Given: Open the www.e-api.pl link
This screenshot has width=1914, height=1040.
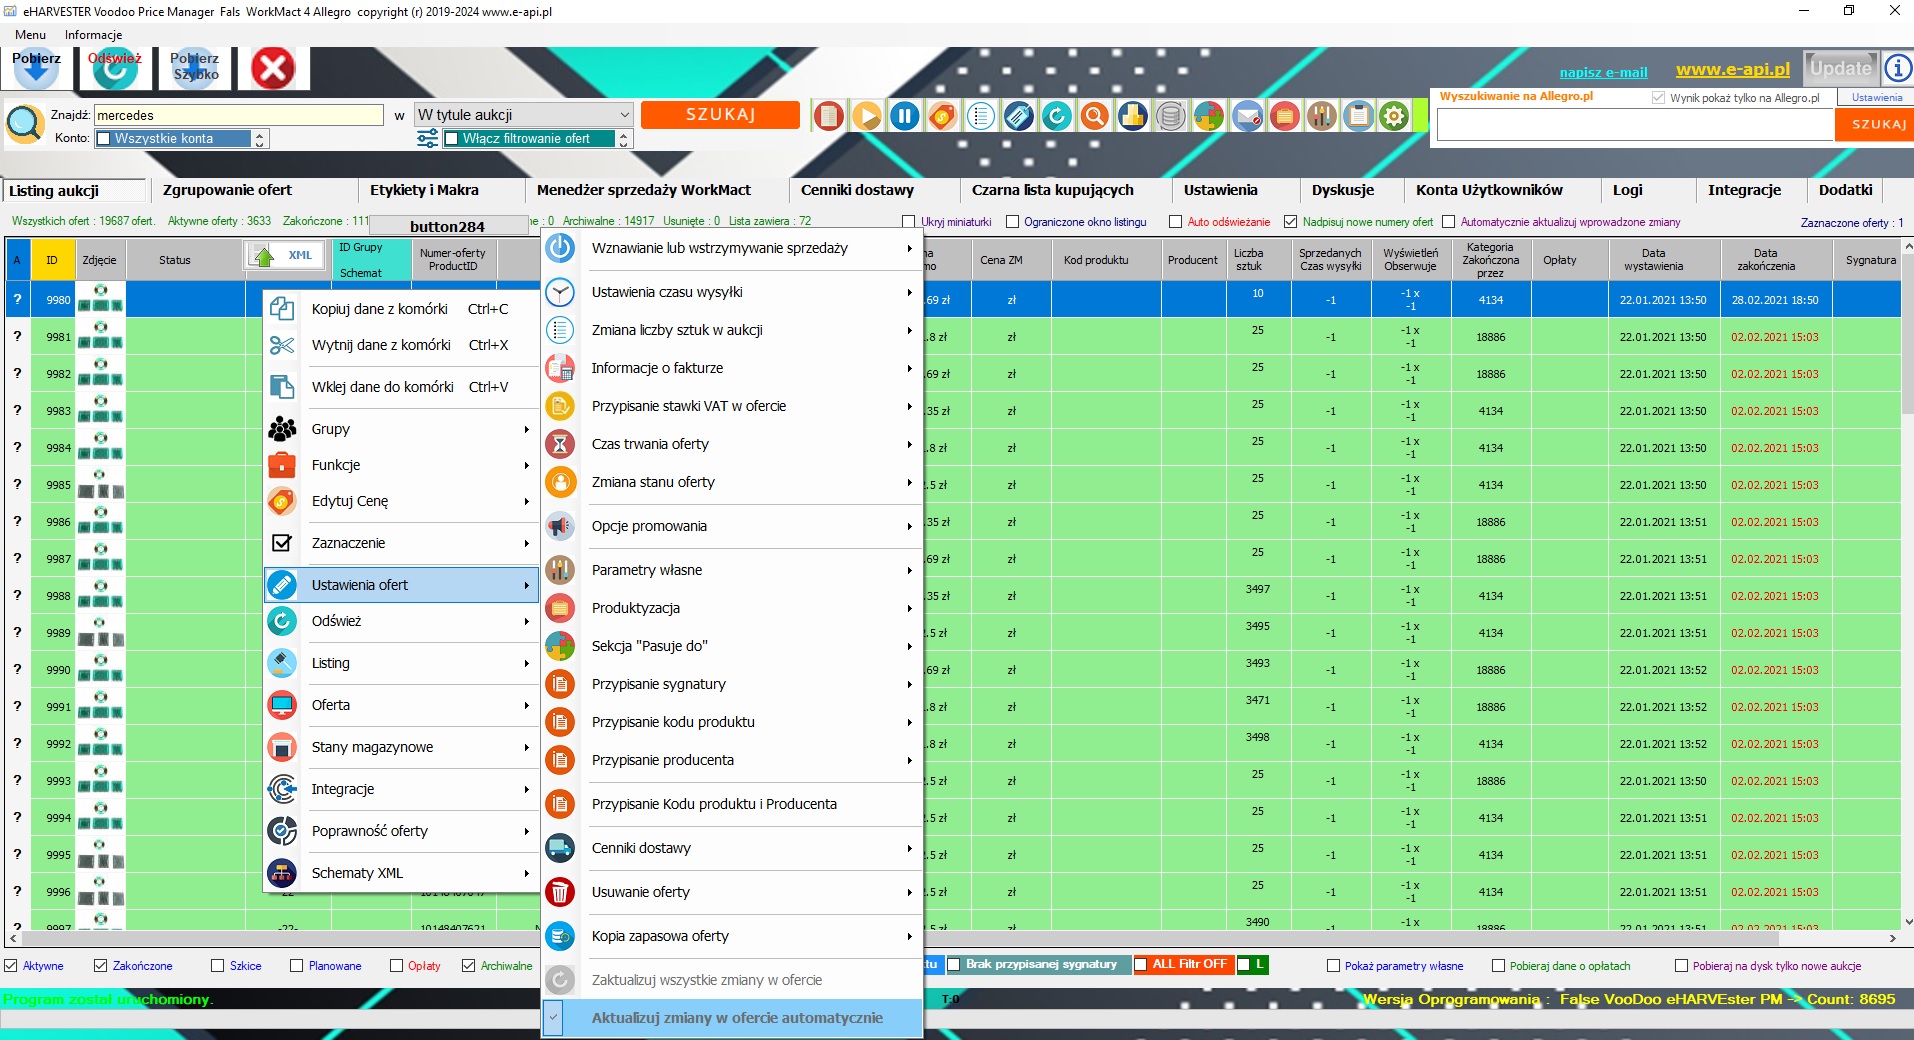Looking at the screenshot, I should pos(1732,70).
